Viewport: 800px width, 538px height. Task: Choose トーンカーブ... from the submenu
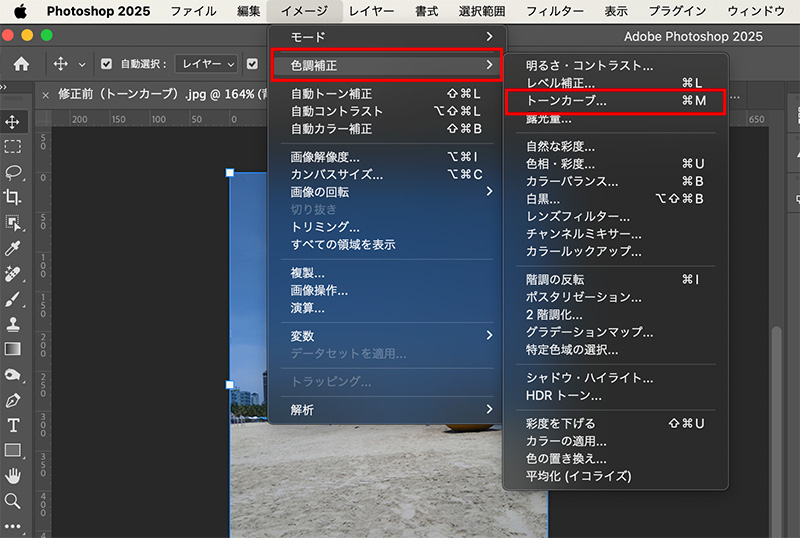tap(615, 101)
